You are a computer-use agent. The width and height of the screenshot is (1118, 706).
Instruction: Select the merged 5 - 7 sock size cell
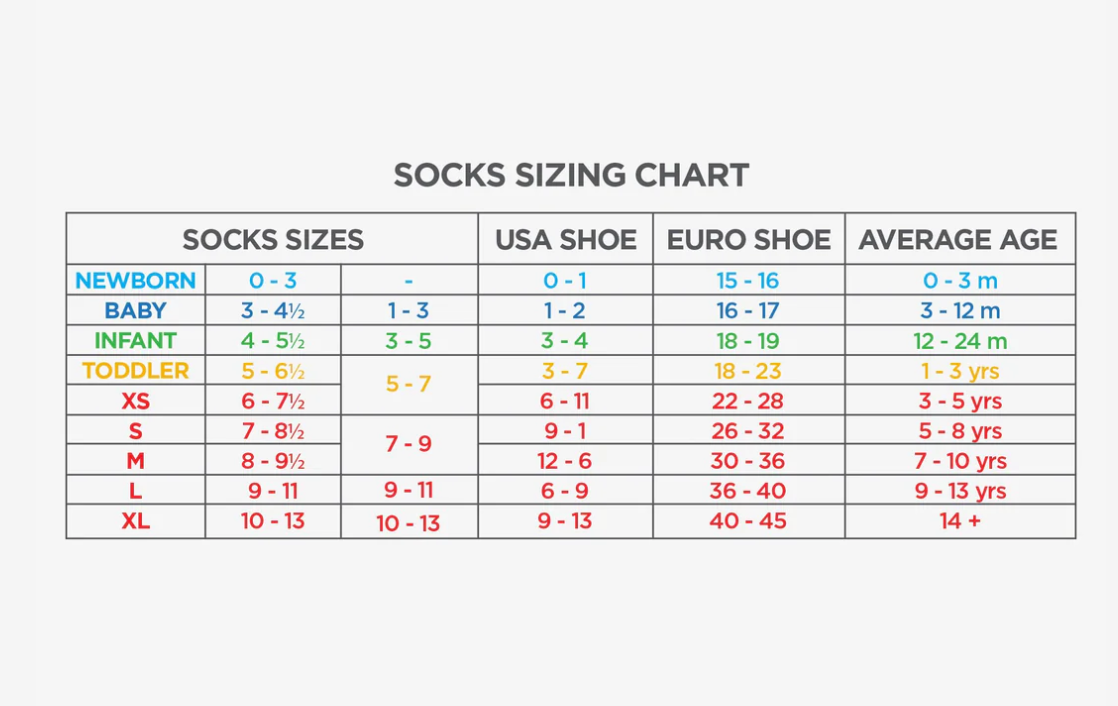(408, 384)
